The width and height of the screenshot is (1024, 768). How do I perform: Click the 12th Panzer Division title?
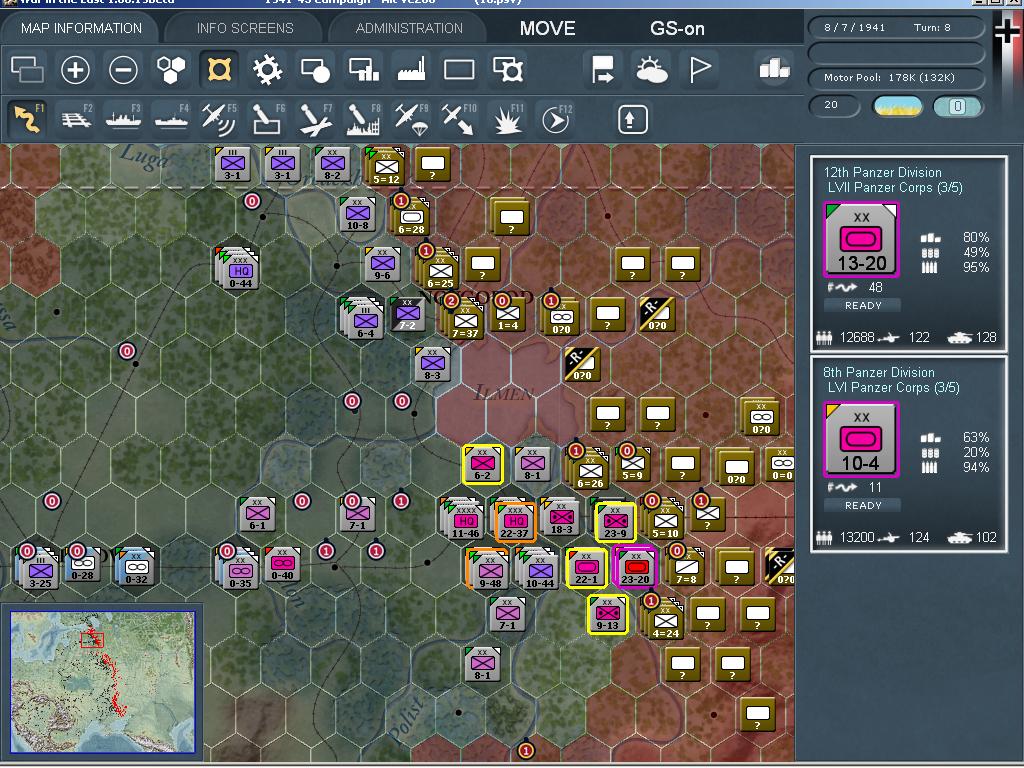[x=882, y=172]
